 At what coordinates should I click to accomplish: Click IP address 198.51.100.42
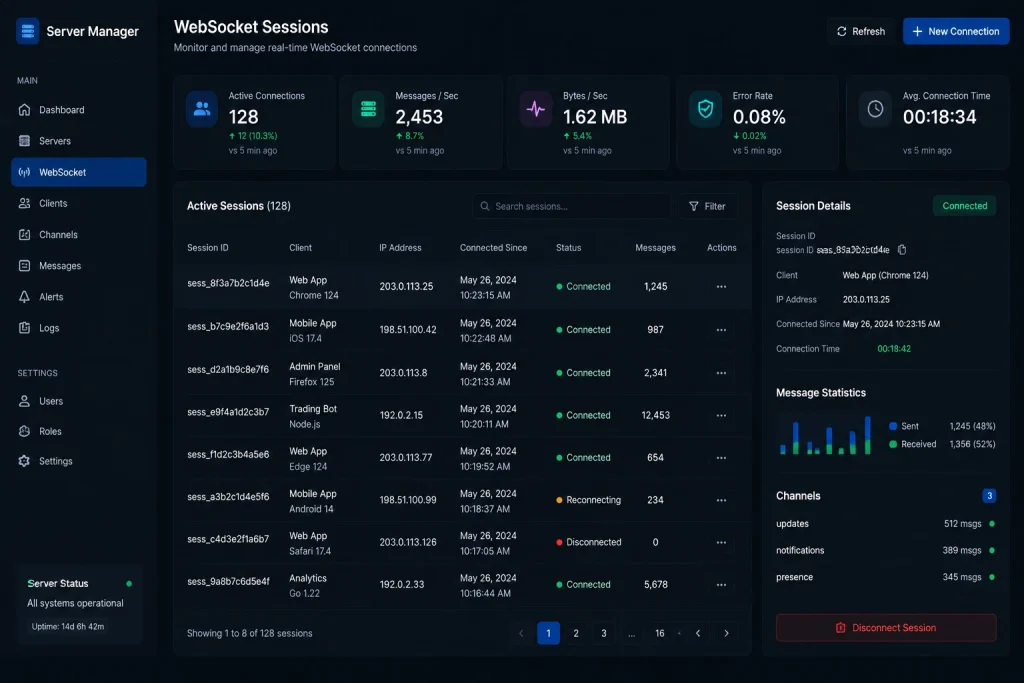tap(408, 330)
